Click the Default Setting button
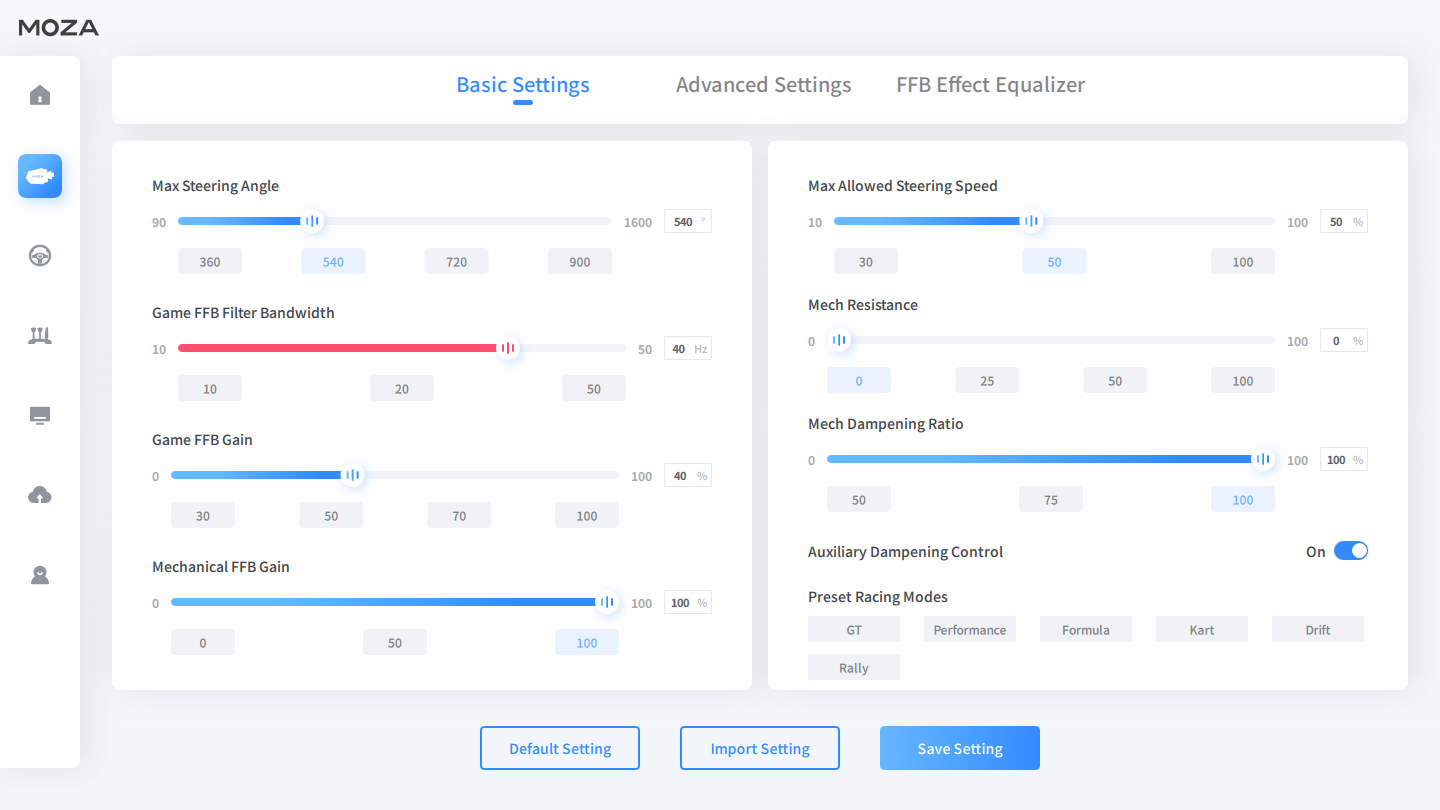This screenshot has height=810, width=1440. 560,748
